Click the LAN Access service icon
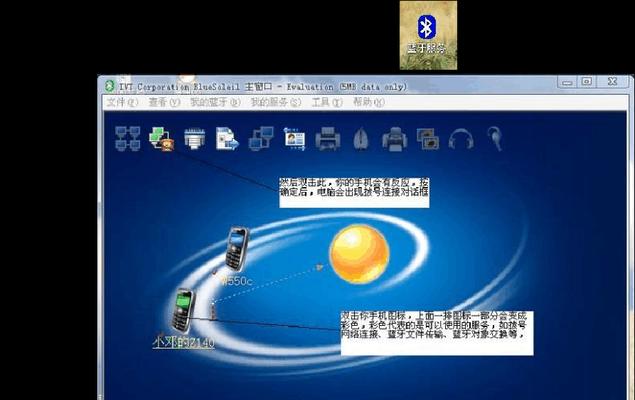 pos(261,138)
